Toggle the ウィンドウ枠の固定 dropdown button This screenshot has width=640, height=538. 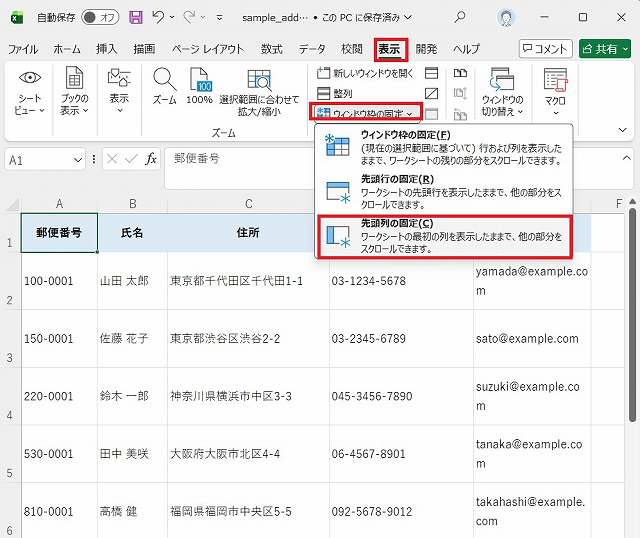(x=366, y=112)
